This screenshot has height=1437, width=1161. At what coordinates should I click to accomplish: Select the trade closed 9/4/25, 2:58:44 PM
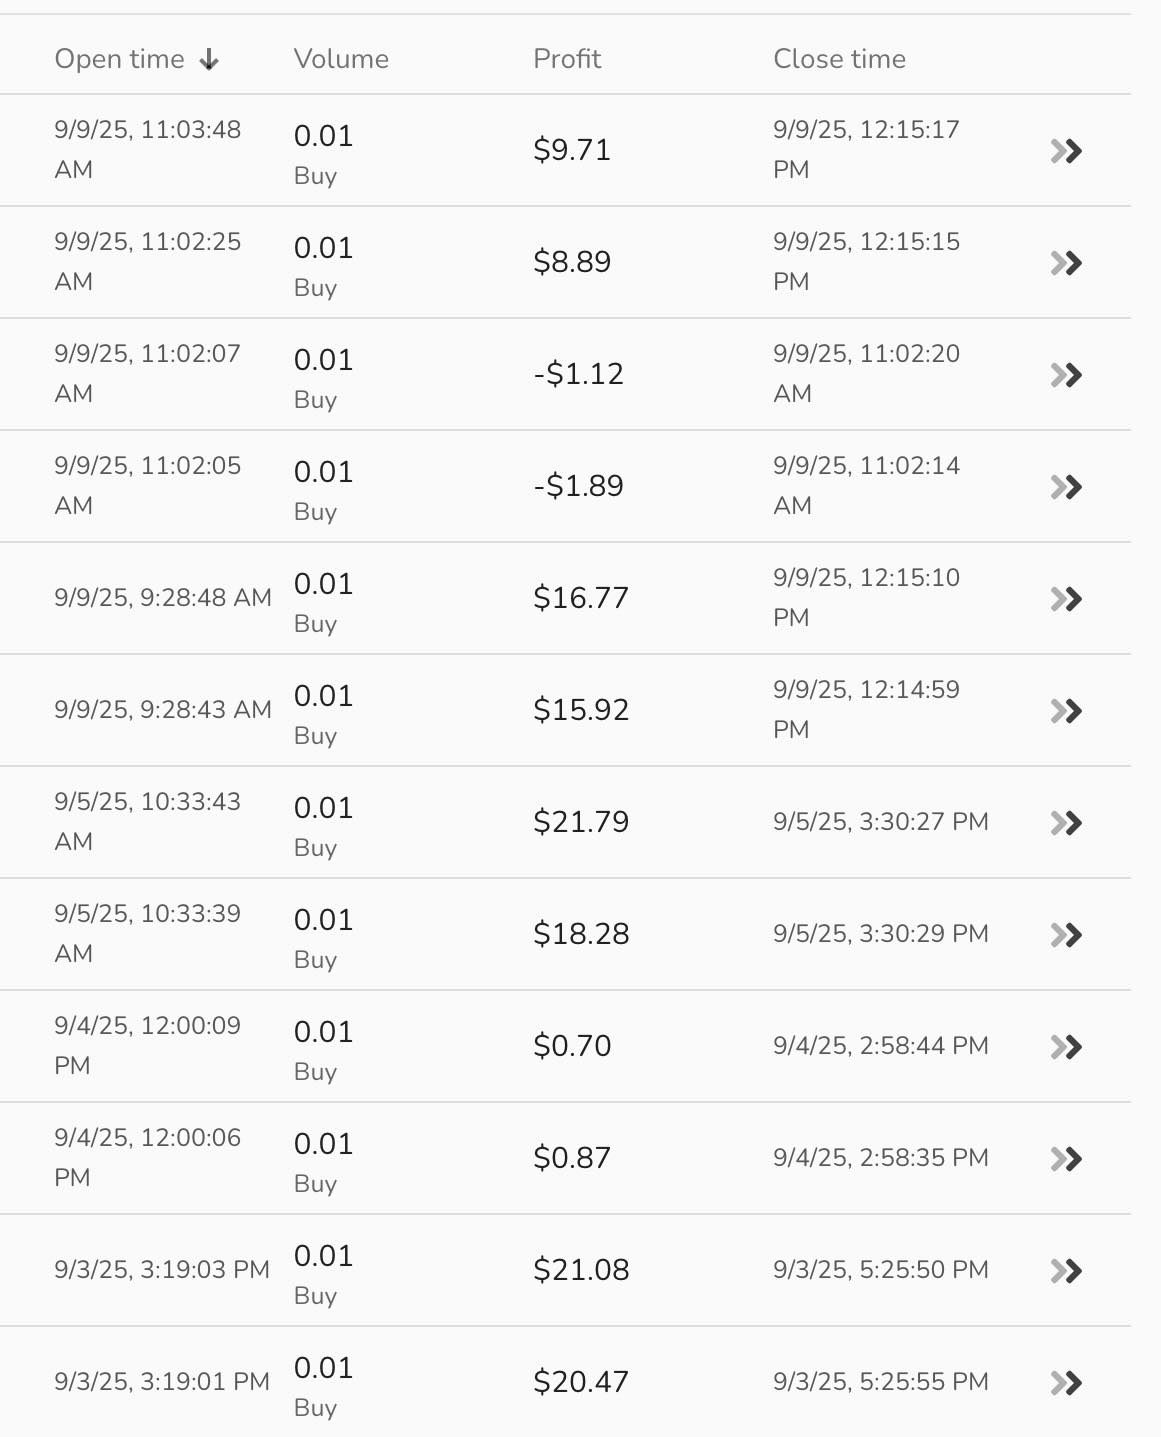[x=880, y=1046]
